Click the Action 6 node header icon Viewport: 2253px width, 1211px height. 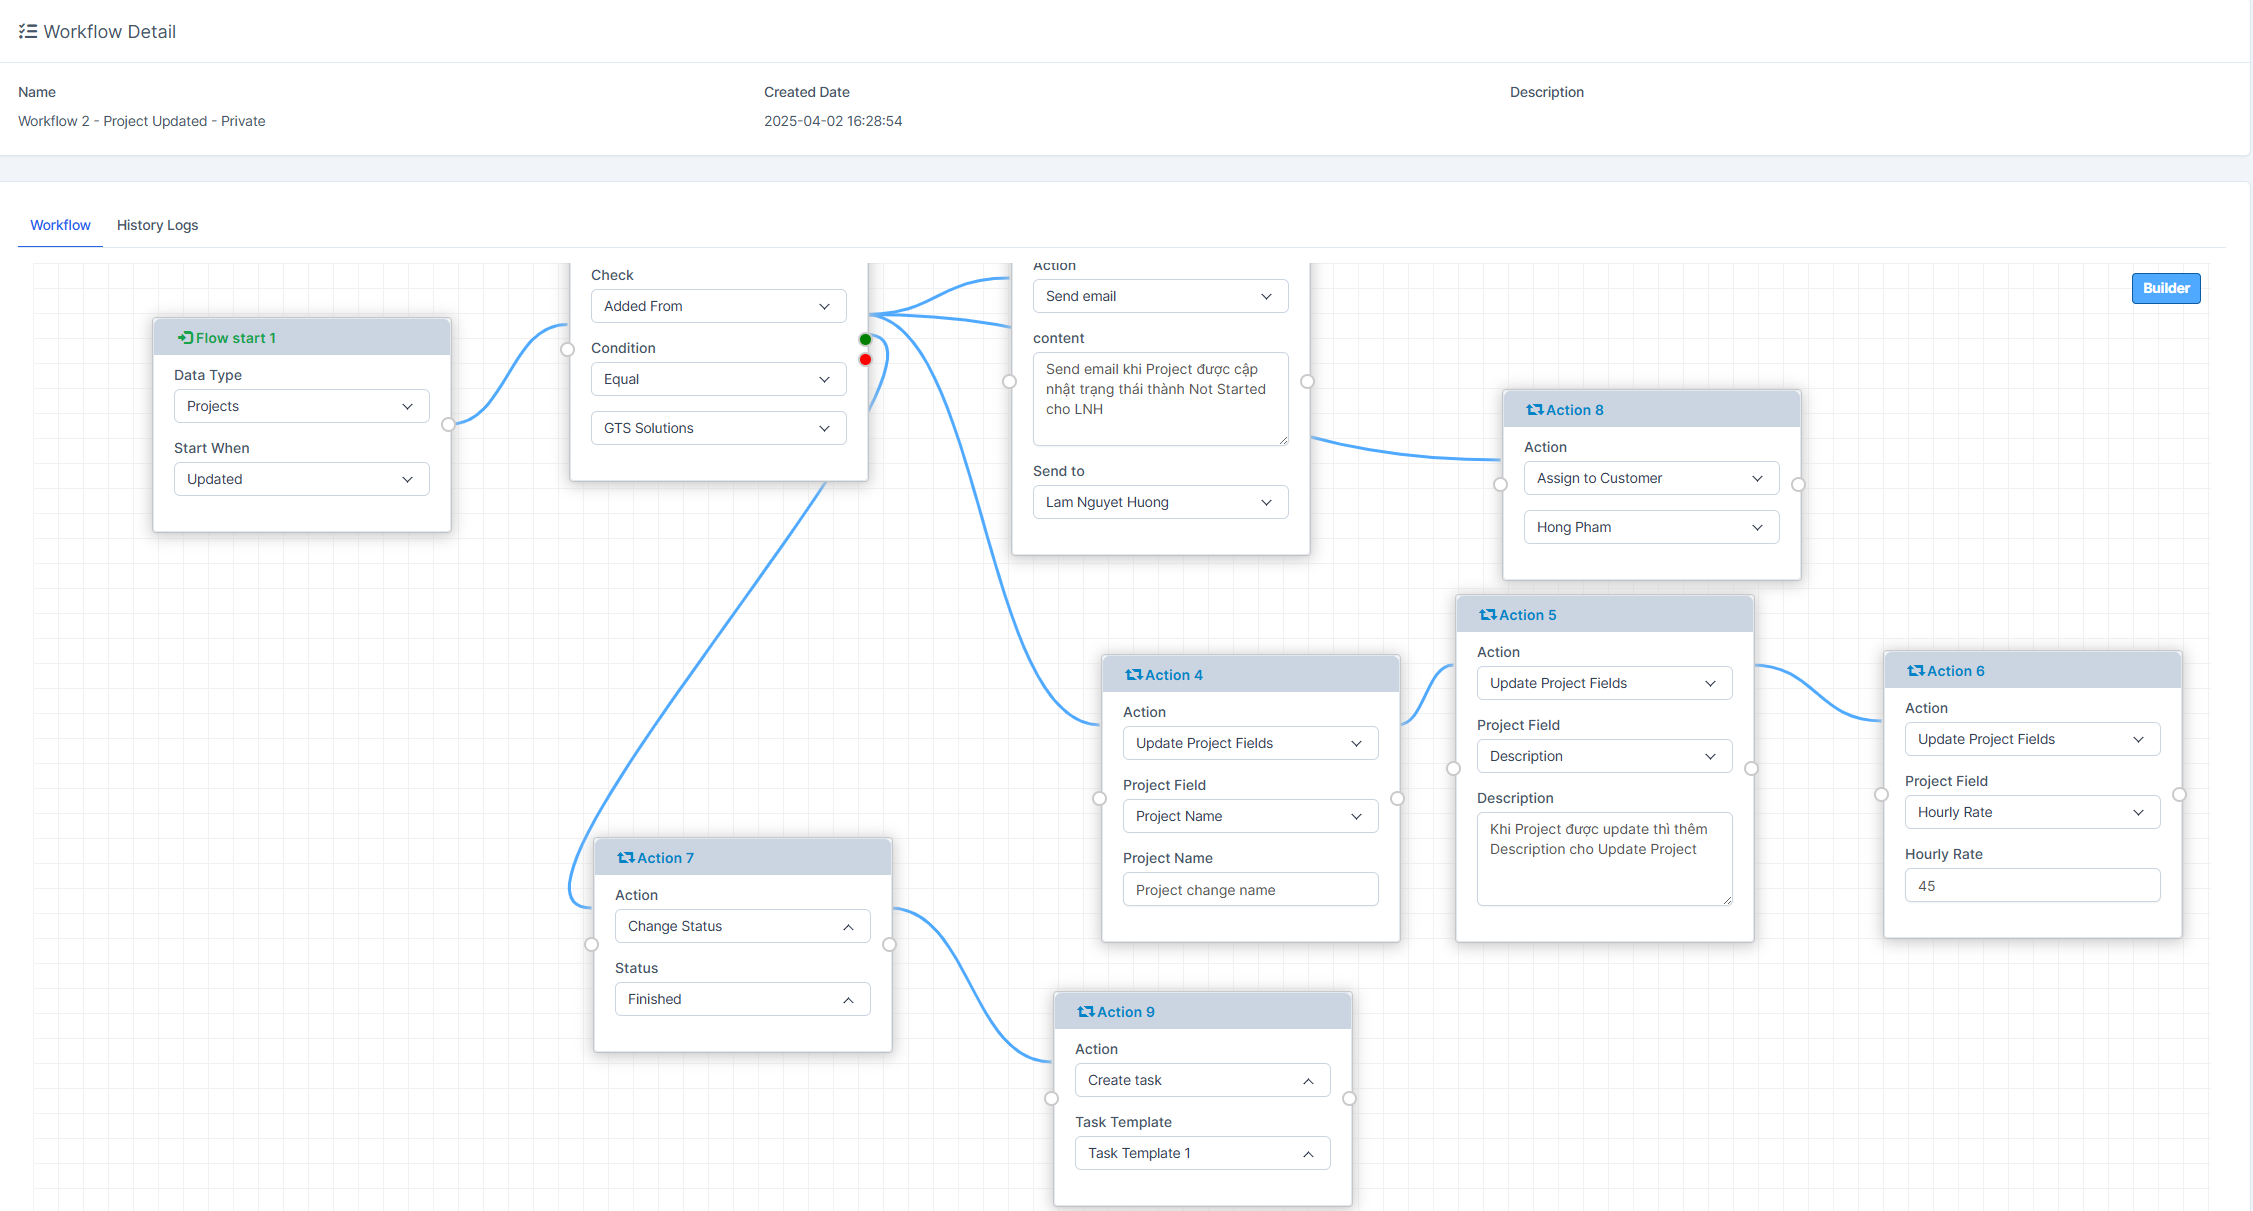tap(1915, 671)
